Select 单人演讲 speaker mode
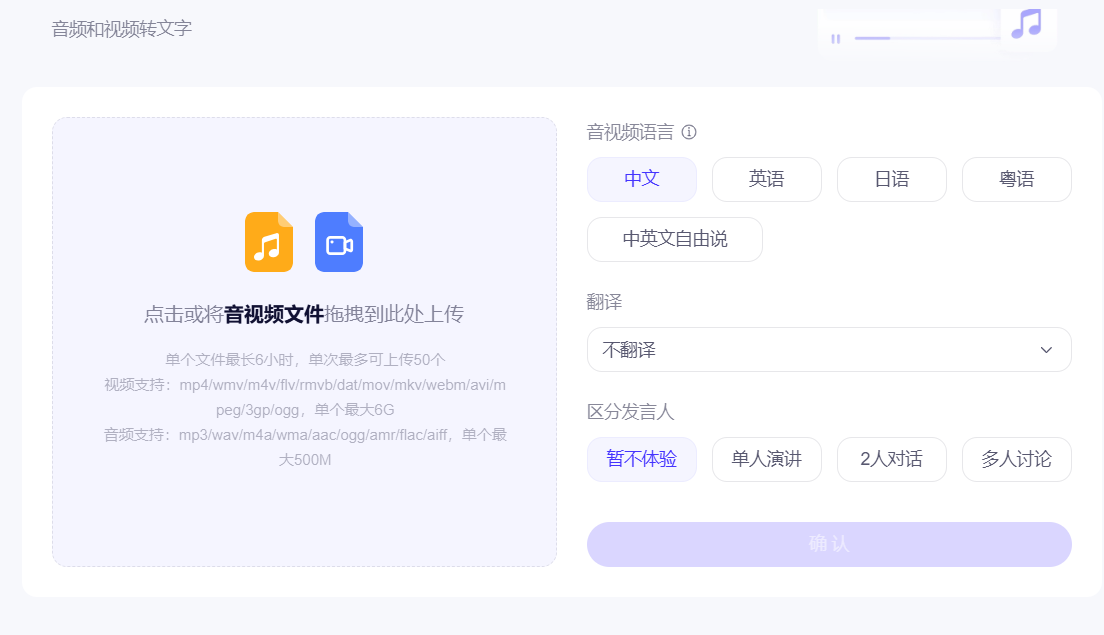Screen dimensions: 1104x635 (x=766, y=459)
